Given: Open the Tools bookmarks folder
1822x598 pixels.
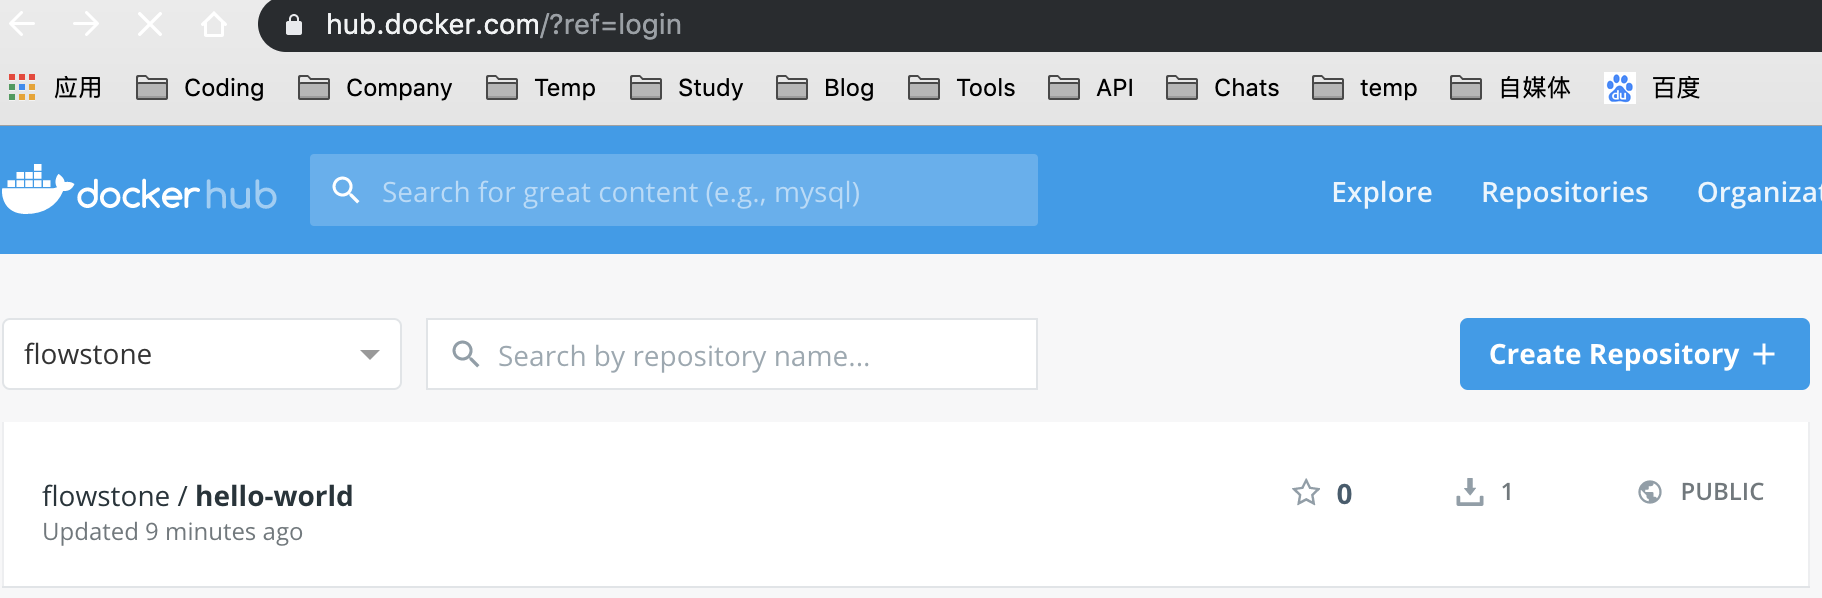Looking at the screenshot, I should [962, 88].
